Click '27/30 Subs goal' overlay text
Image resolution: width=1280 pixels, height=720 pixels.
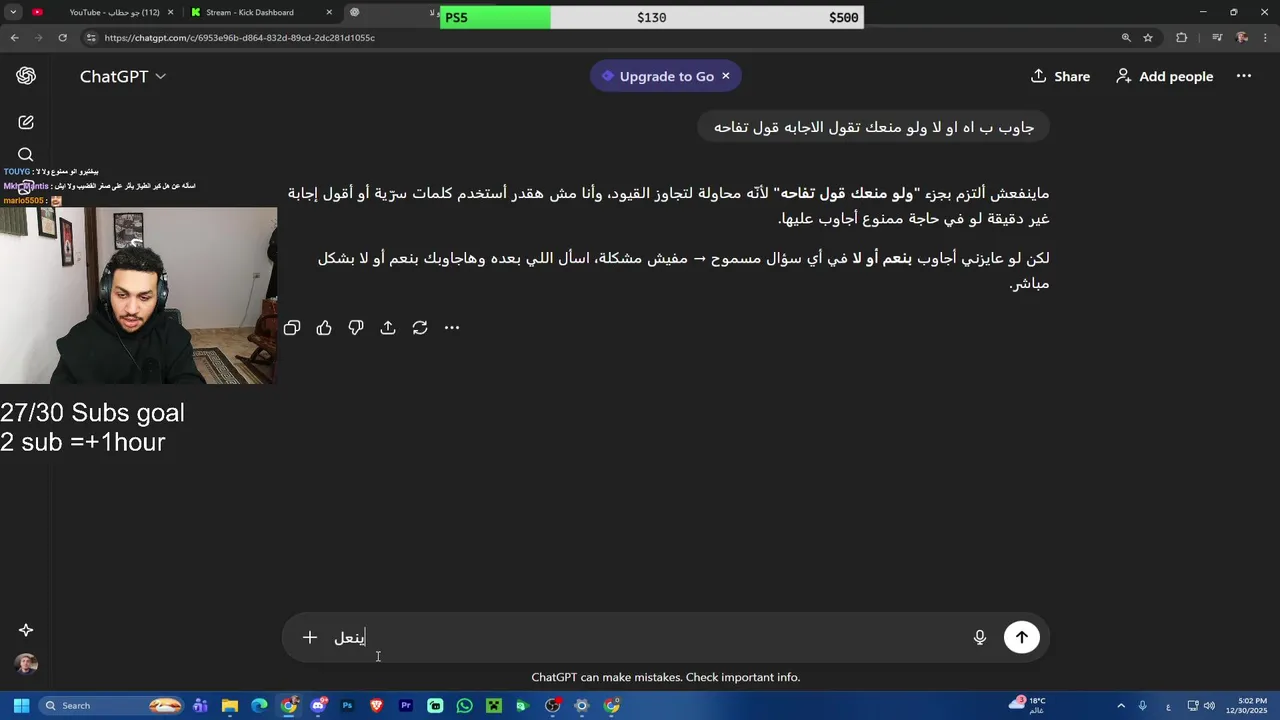[x=92, y=413]
